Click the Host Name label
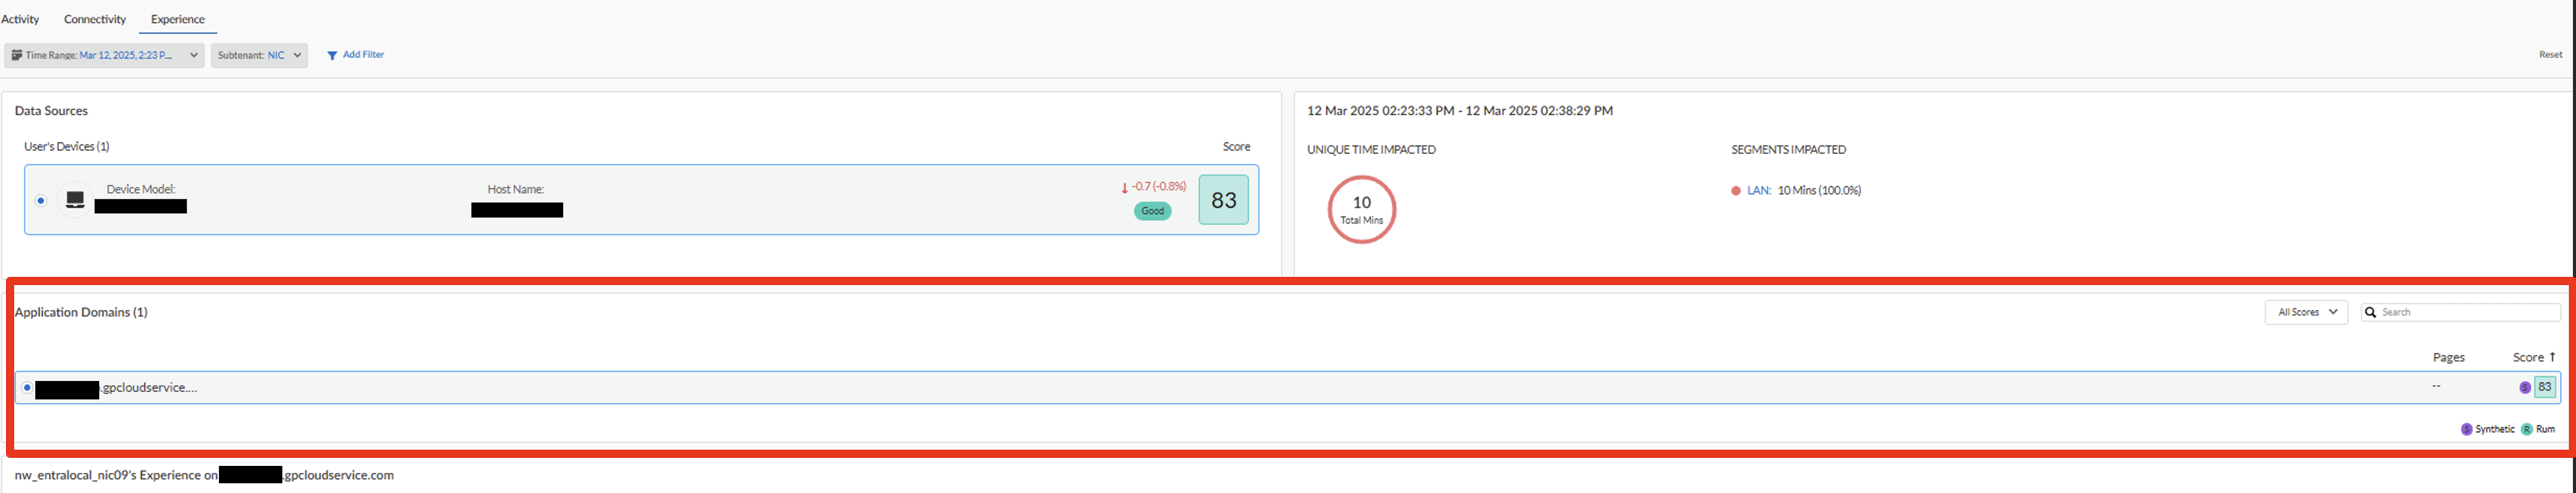The image size is (2576, 493). tap(516, 189)
